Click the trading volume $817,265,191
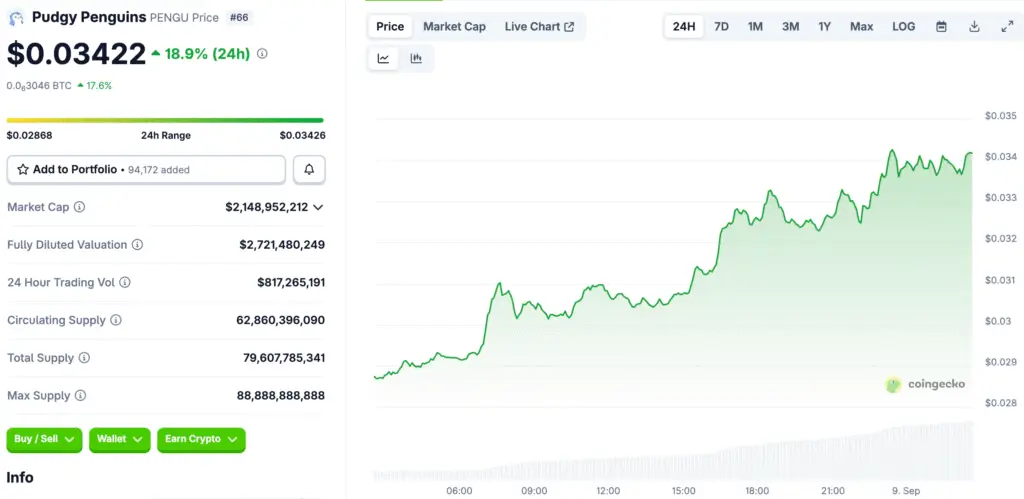 [291, 283]
